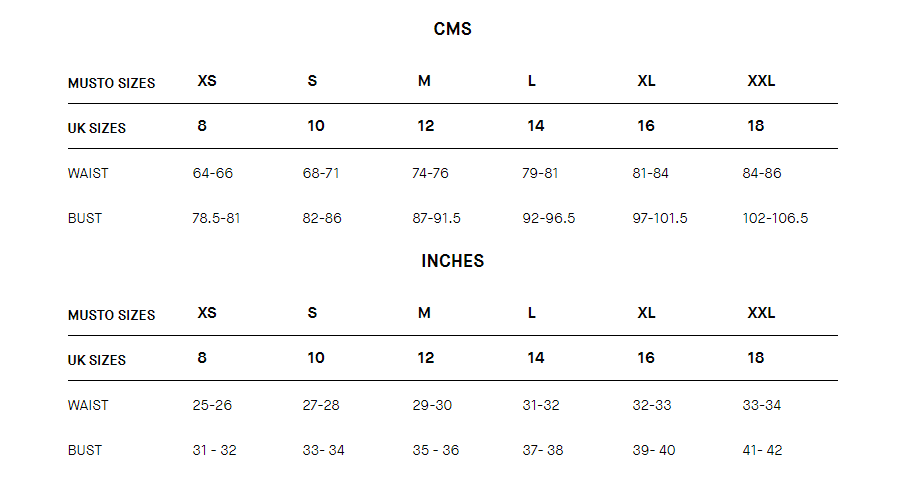This screenshot has height=491, width=900.
Task: Click the CMS table heading
Action: click(452, 29)
